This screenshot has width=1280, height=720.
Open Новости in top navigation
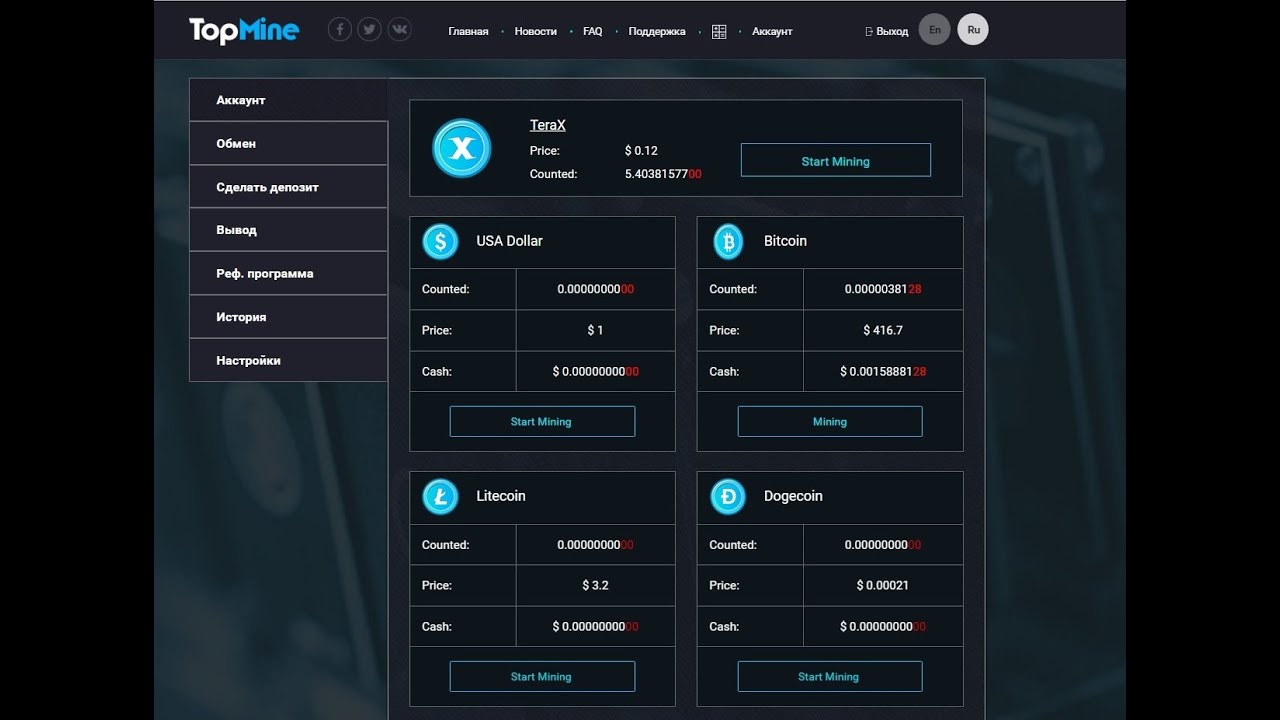click(536, 32)
